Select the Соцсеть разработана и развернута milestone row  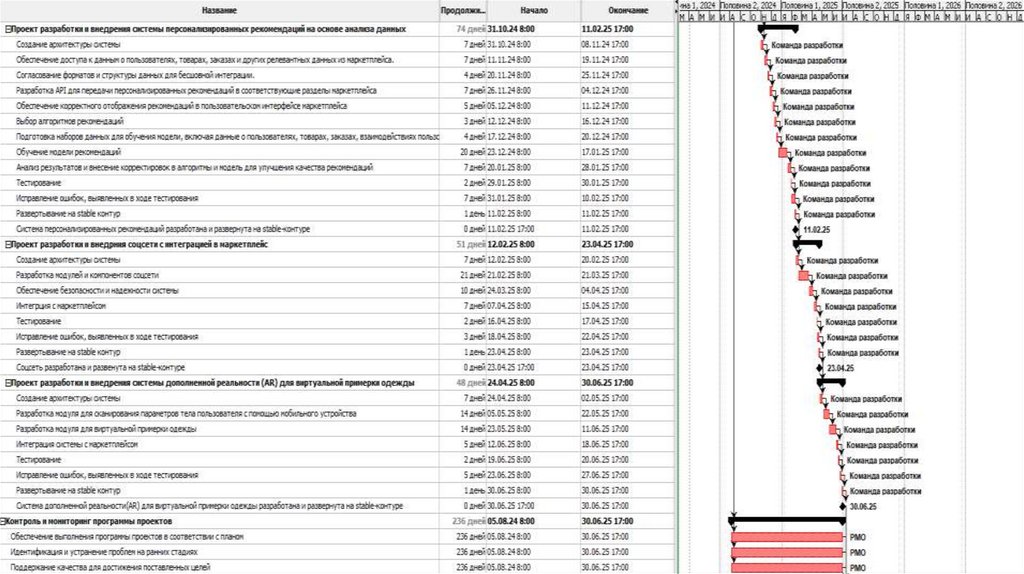coord(101,368)
